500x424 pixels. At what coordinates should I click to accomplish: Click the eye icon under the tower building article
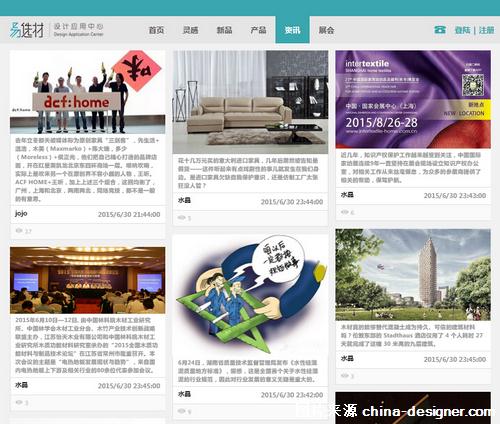click(345, 376)
